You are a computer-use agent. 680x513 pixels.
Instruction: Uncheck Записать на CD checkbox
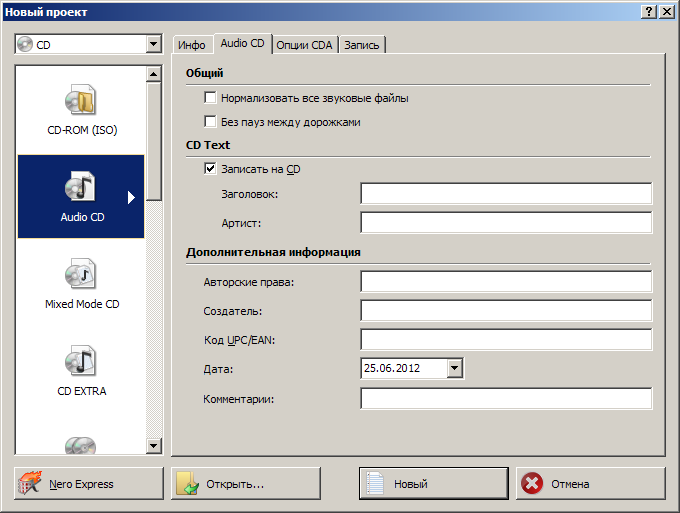click(210, 168)
